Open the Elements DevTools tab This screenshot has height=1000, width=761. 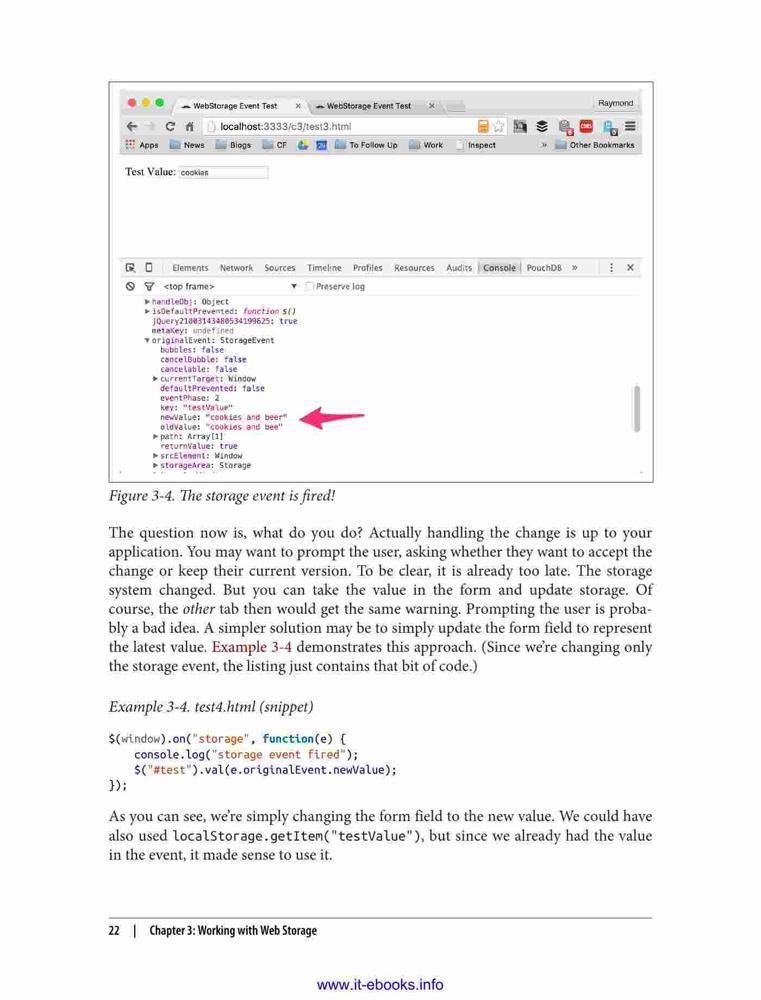(x=190, y=268)
